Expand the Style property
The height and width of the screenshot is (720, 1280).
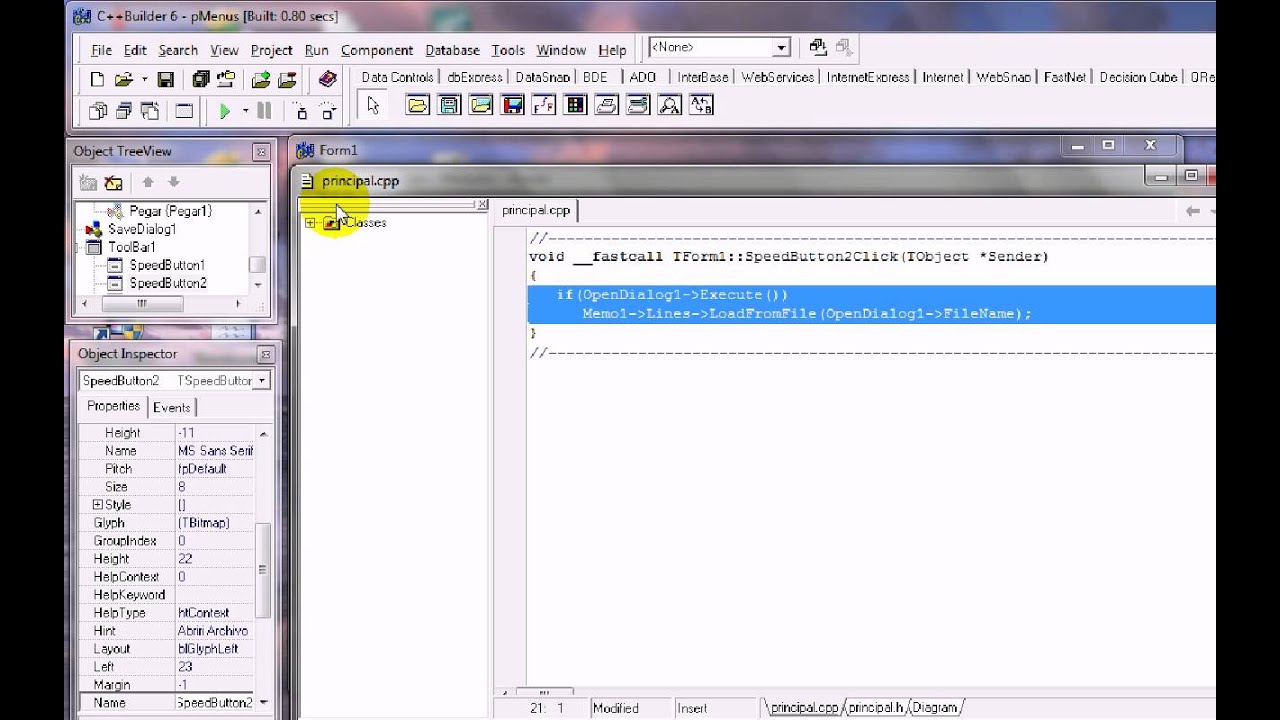click(x=97, y=505)
